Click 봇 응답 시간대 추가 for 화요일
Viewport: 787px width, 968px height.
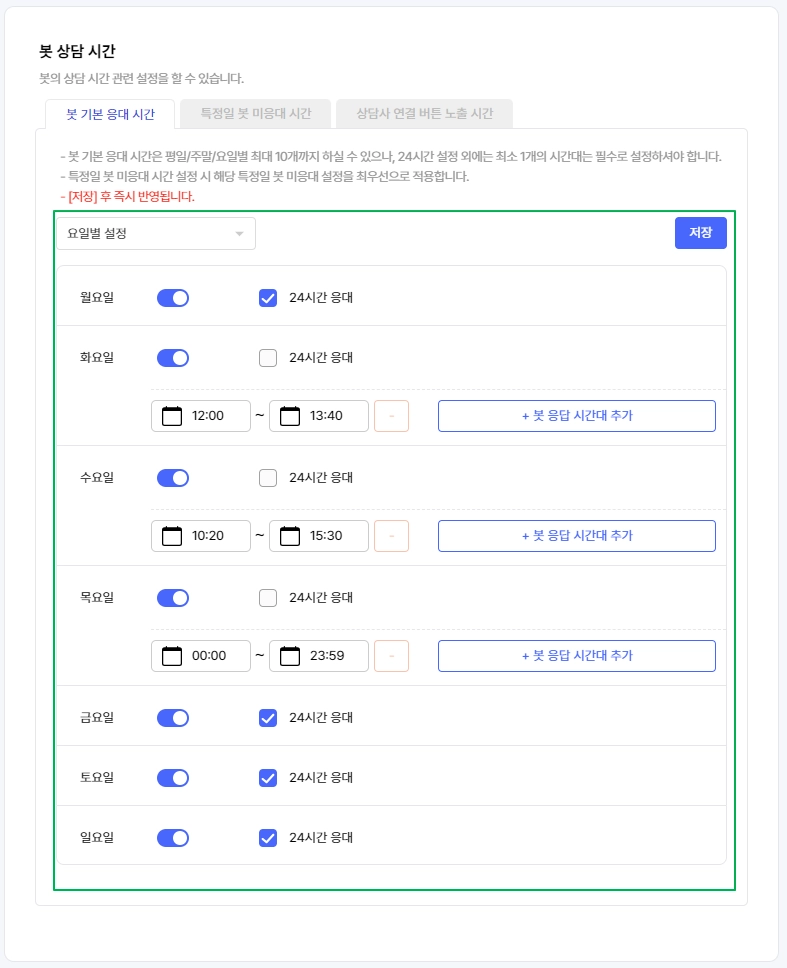click(577, 416)
